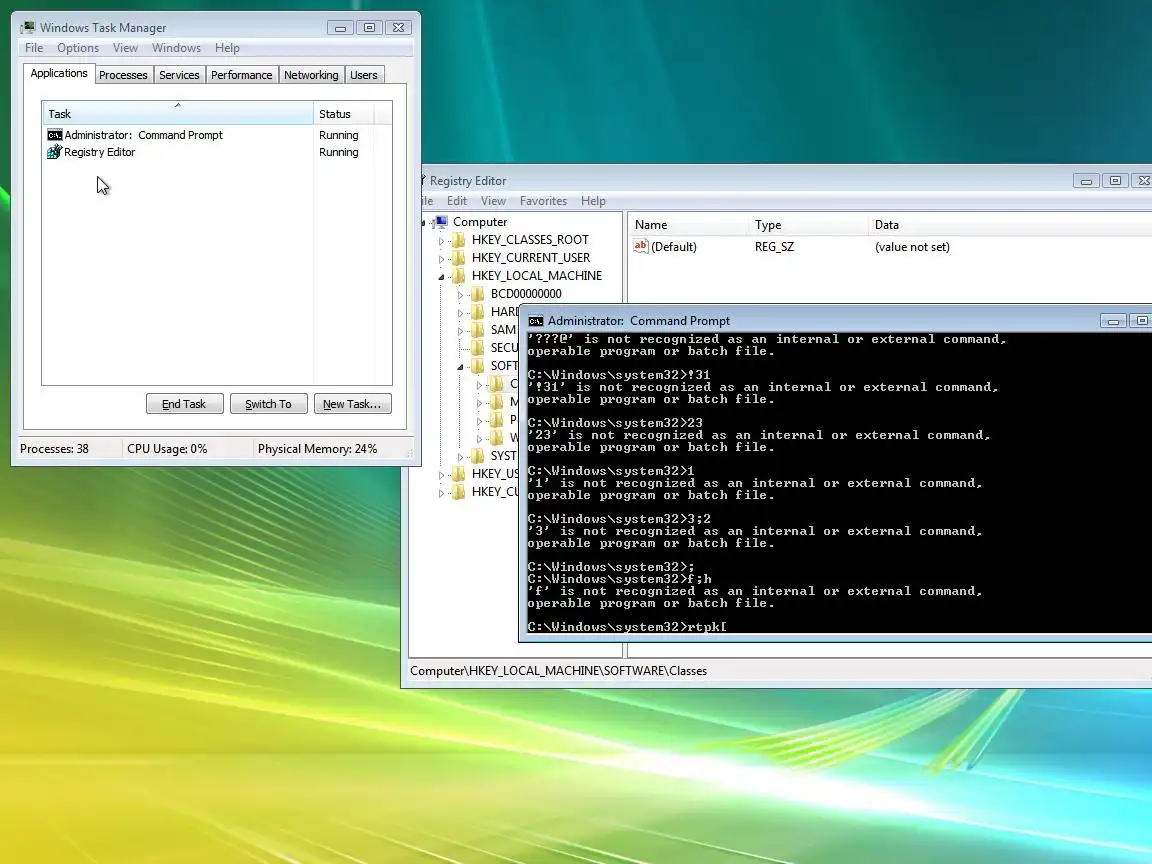Open Registry Editor Favorites menu
Screen dimensions: 1152x864
pyautogui.click(x=543, y=201)
